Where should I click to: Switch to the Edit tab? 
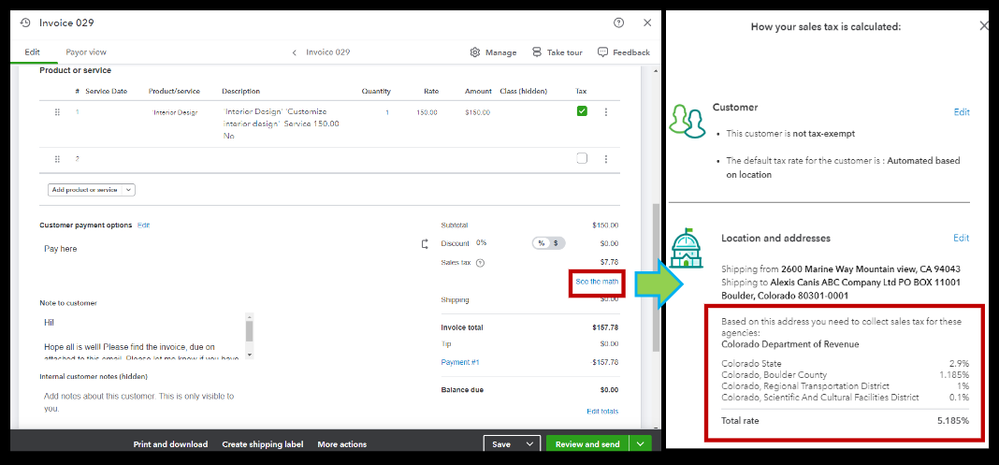(32, 52)
